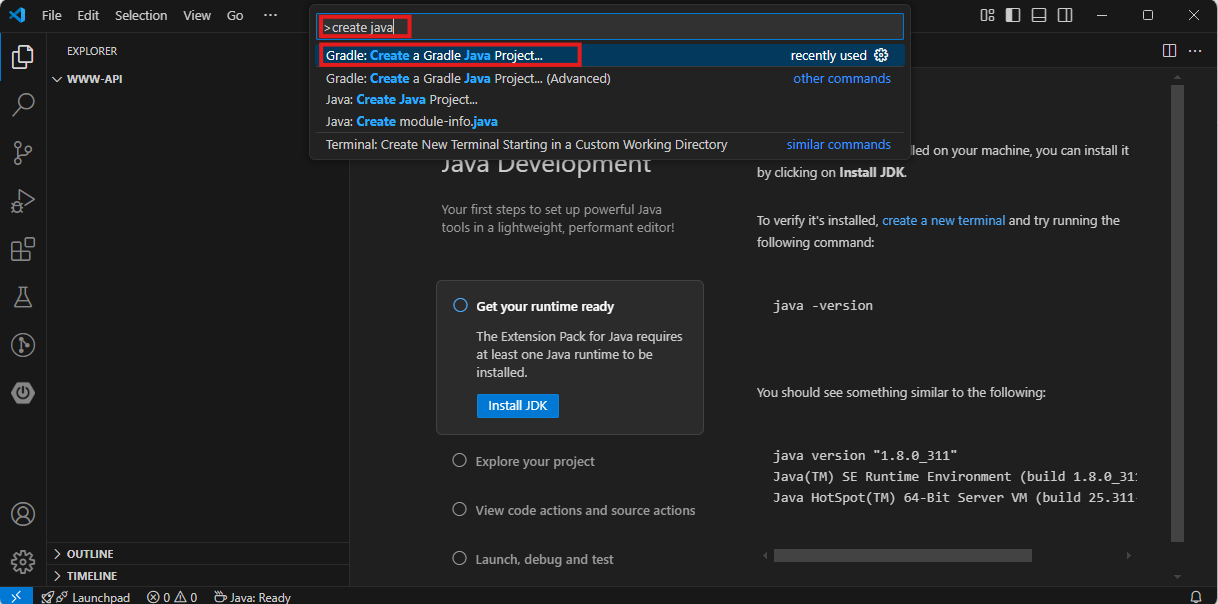Open the overflow menu ellipsis in menu bar

coord(270,15)
